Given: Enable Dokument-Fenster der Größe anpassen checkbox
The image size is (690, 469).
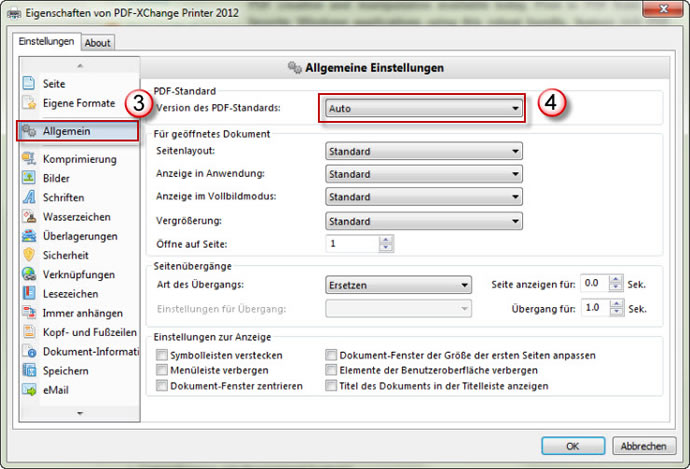Looking at the screenshot, I should click(331, 355).
